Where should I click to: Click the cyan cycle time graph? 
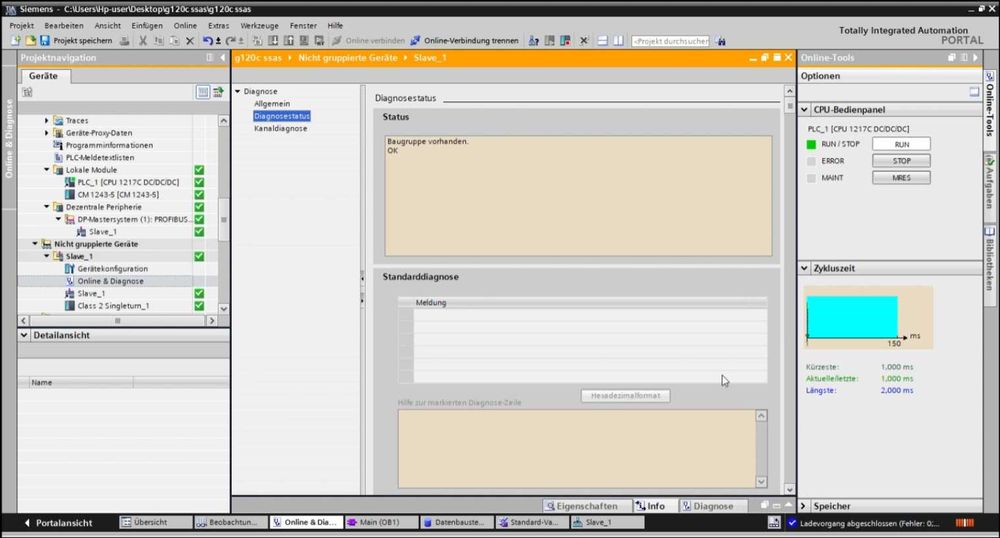(852, 317)
